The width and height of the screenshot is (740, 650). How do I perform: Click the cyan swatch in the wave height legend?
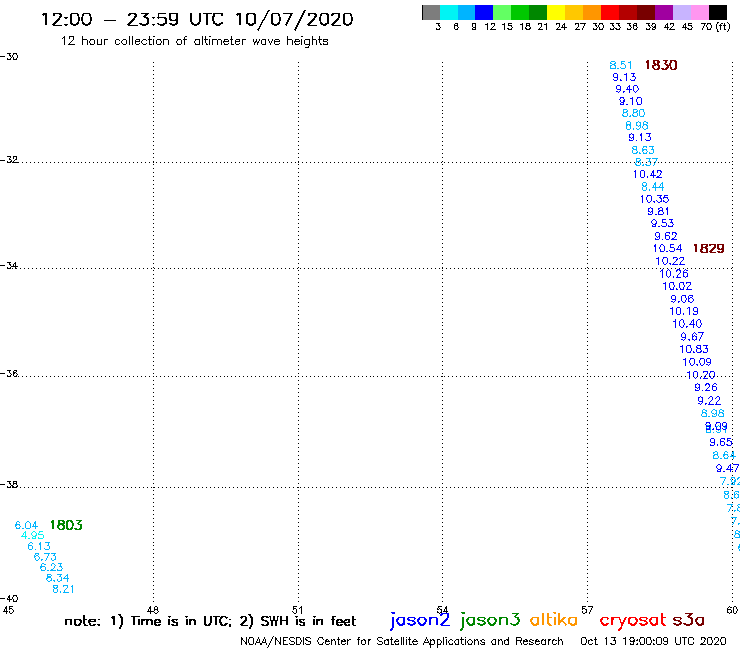click(x=449, y=12)
